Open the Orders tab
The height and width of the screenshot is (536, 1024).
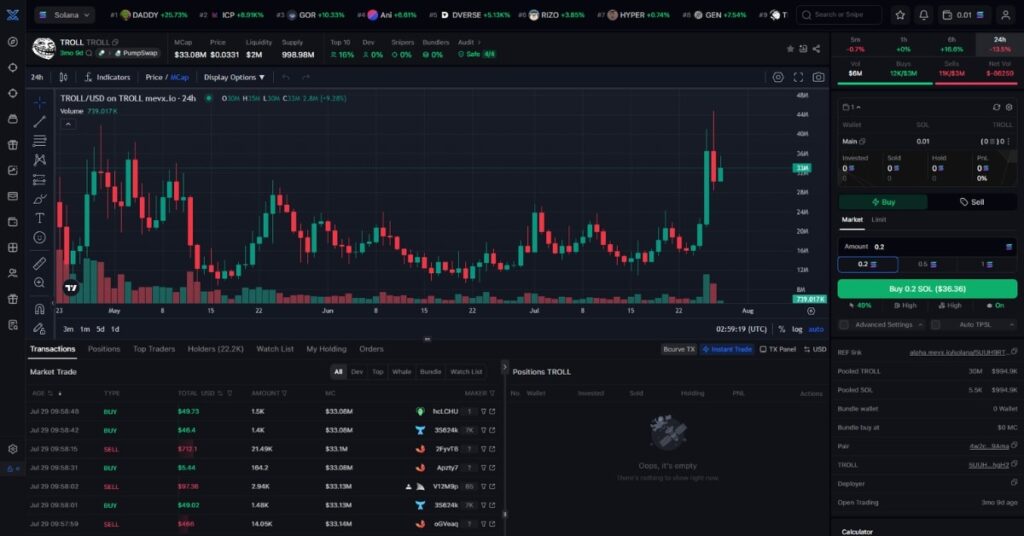[371, 349]
